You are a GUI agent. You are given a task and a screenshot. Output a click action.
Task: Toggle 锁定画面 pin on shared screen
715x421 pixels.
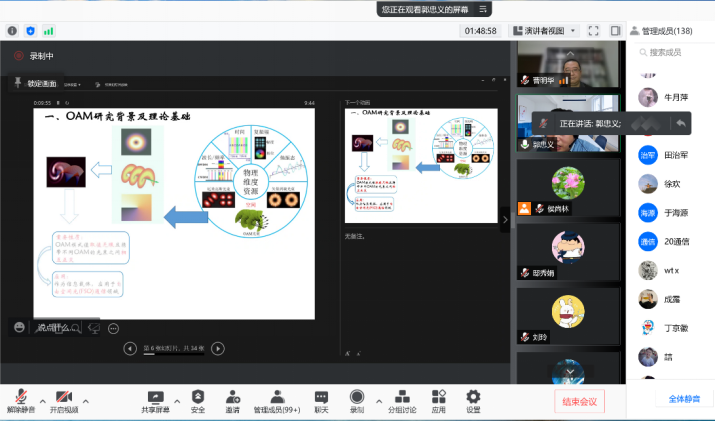tap(36, 83)
